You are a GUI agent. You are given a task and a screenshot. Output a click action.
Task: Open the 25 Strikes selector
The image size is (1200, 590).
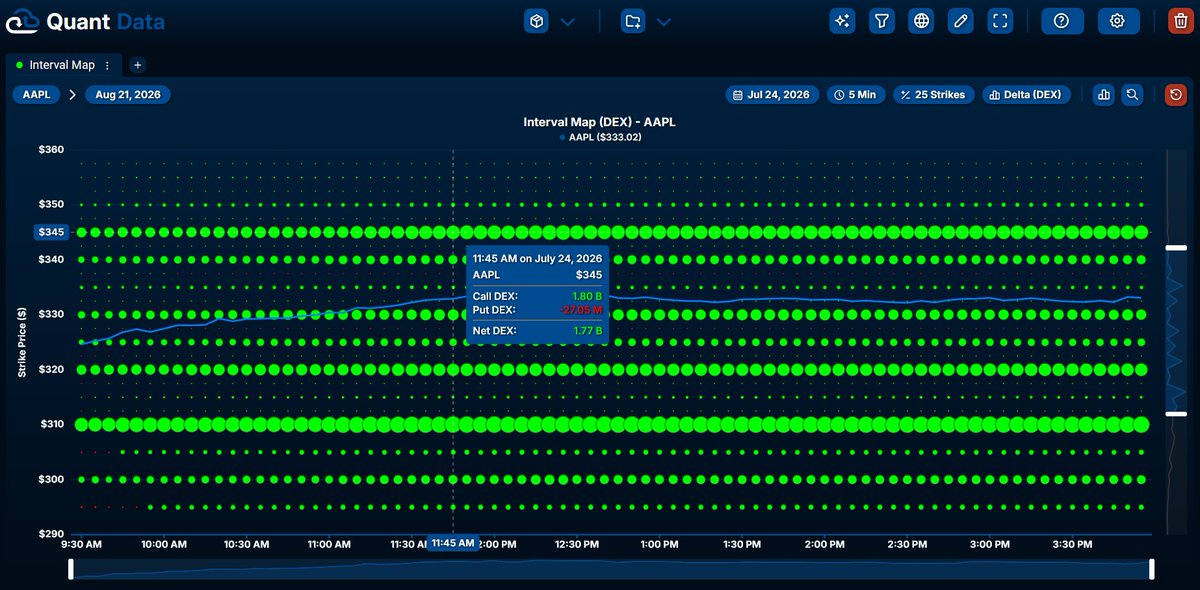tap(933, 95)
